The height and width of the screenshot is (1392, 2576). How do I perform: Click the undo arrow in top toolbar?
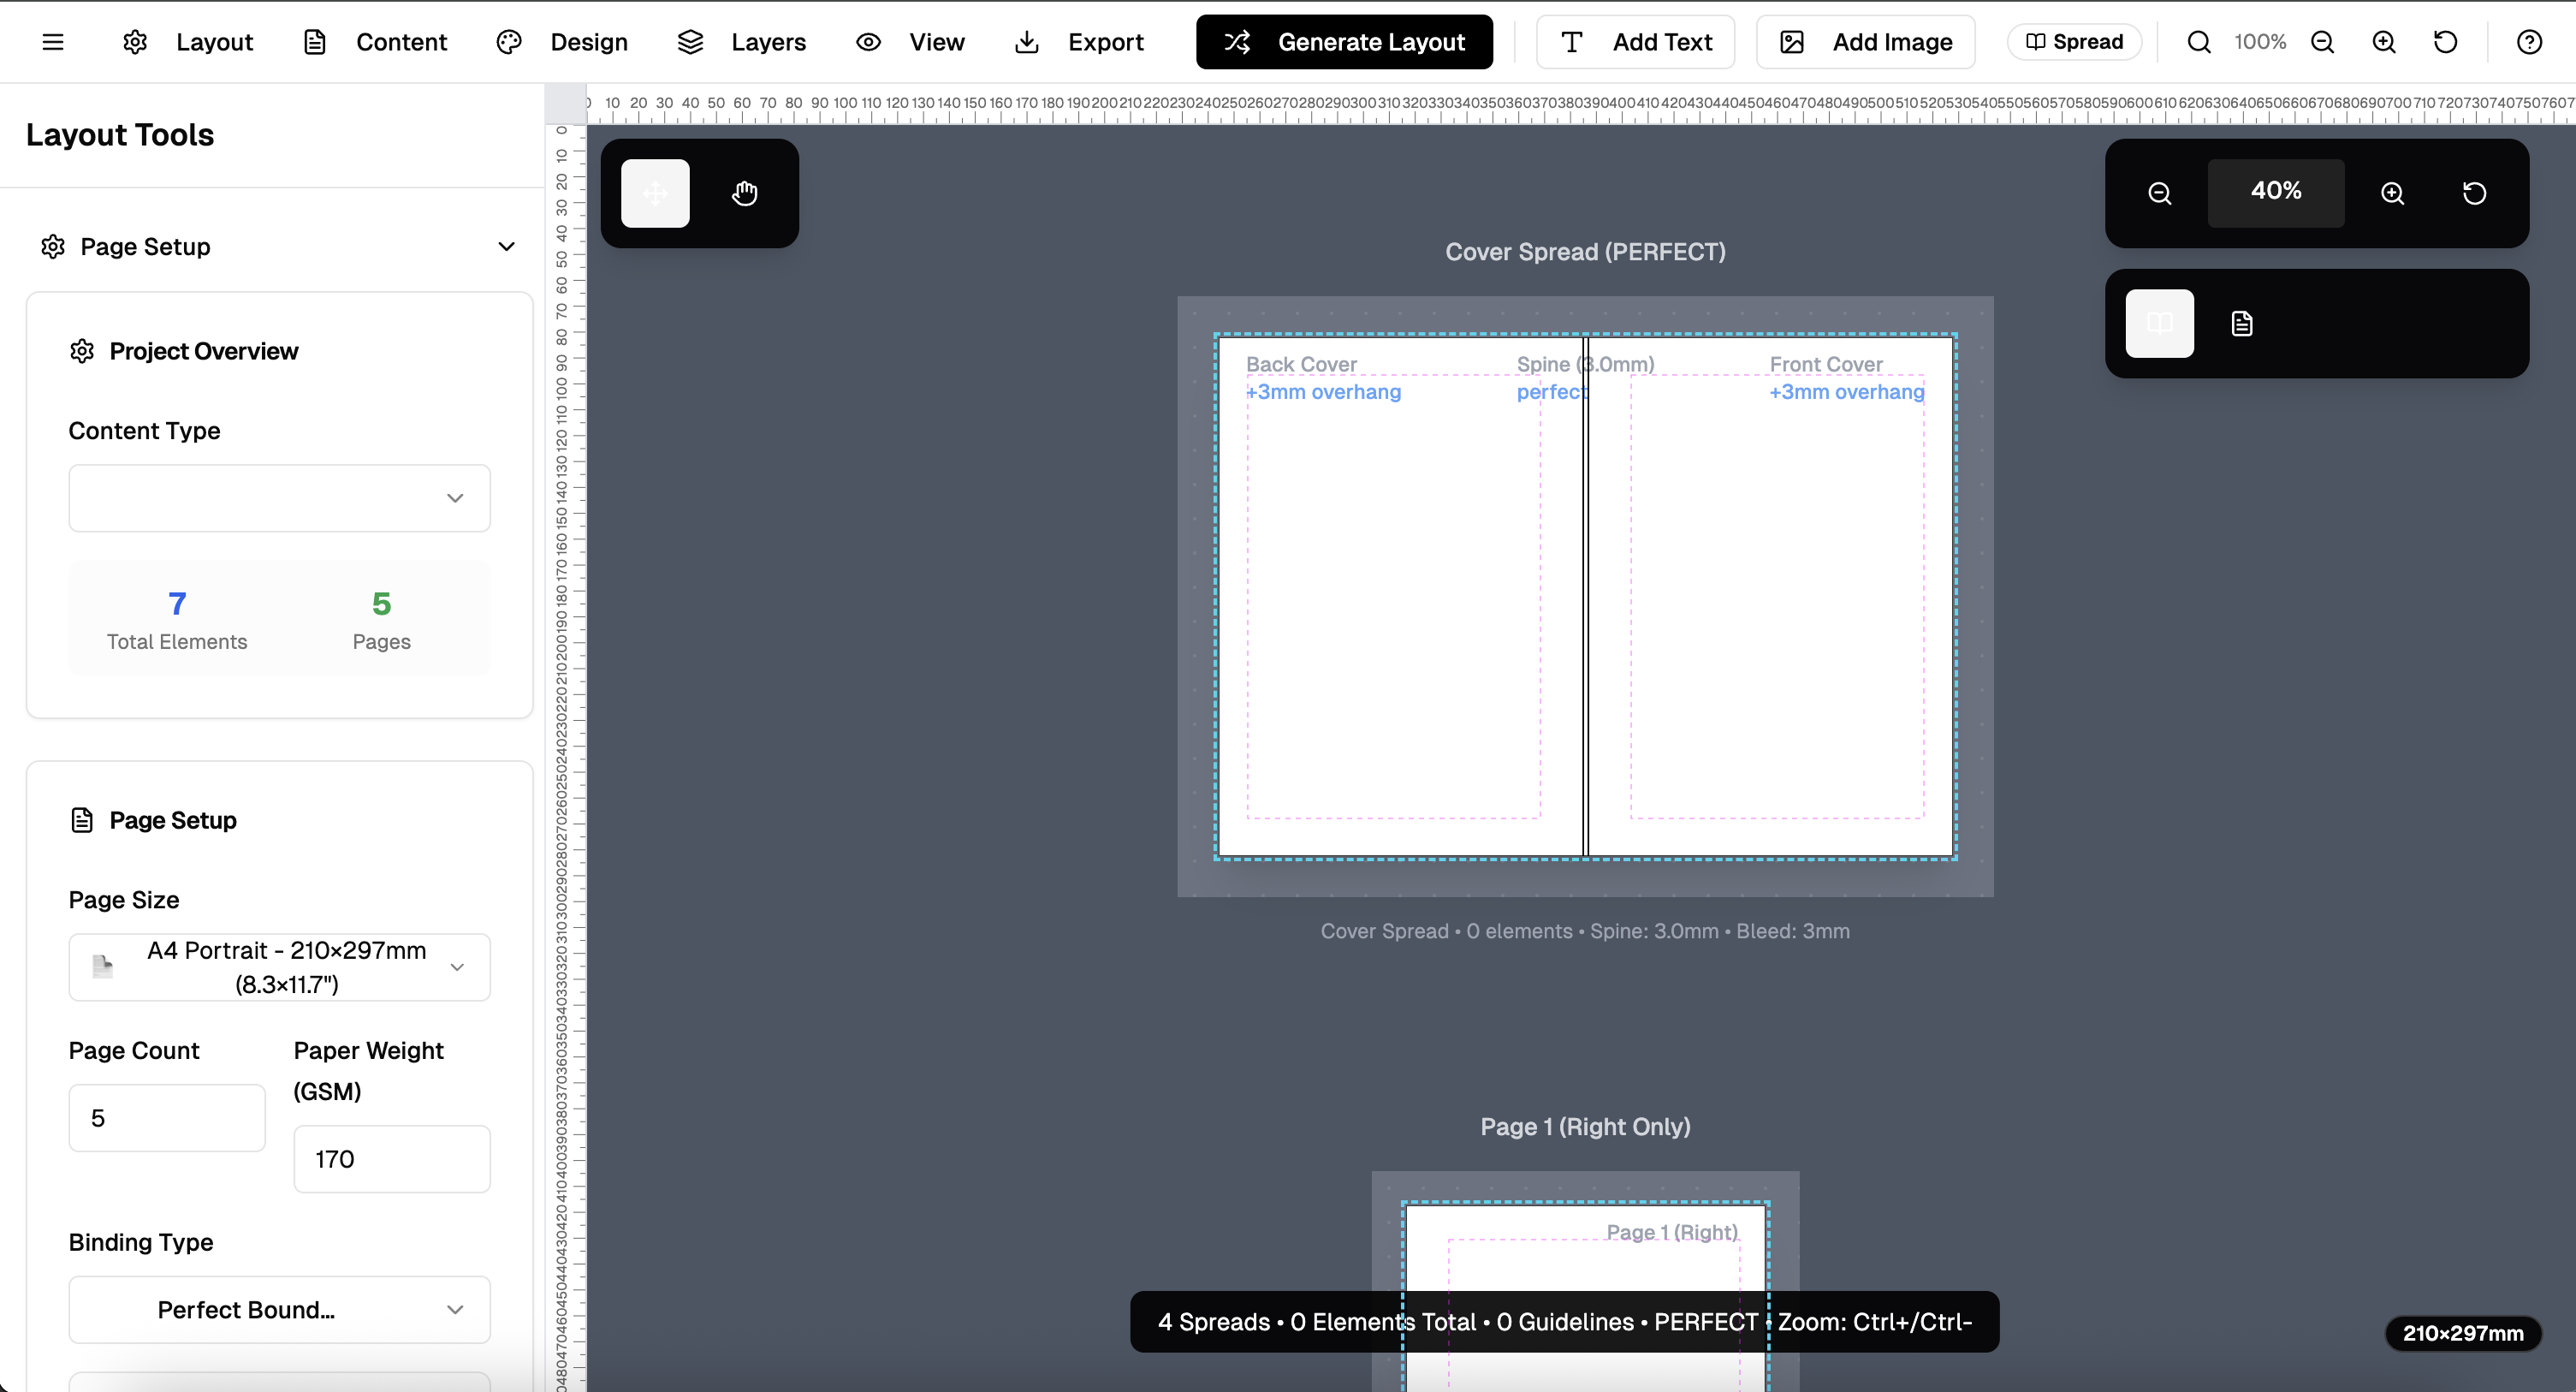(x=2445, y=41)
